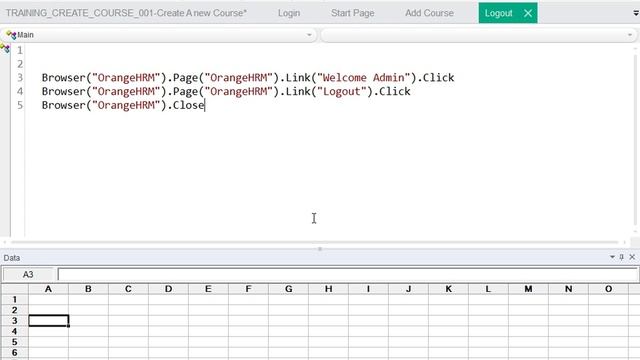Click the .Click method on line 3
Image resolution: width=640 pixels, height=360 pixels.
(436, 78)
